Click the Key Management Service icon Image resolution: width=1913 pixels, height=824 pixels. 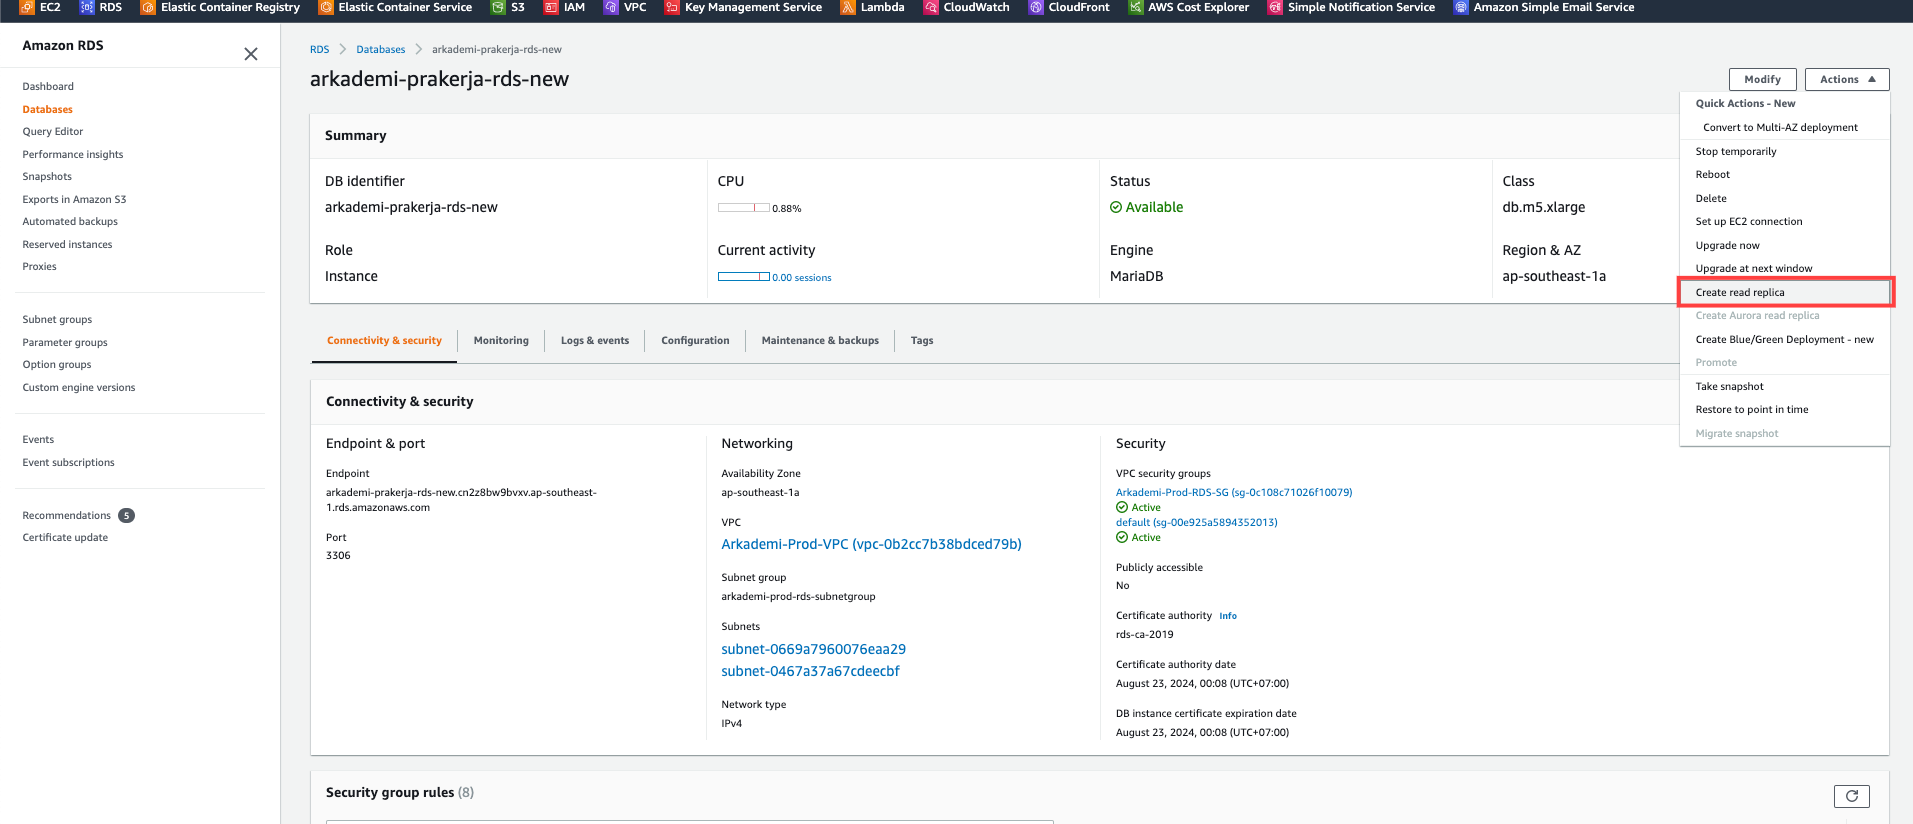[672, 7]
